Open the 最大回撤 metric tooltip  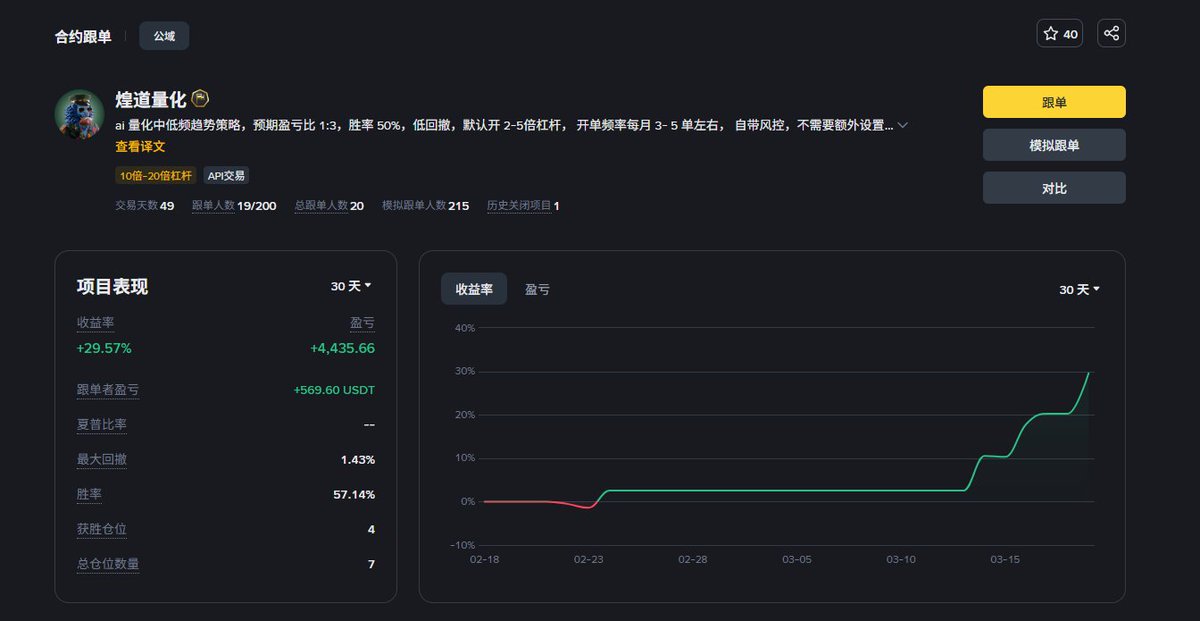[100, 459]
